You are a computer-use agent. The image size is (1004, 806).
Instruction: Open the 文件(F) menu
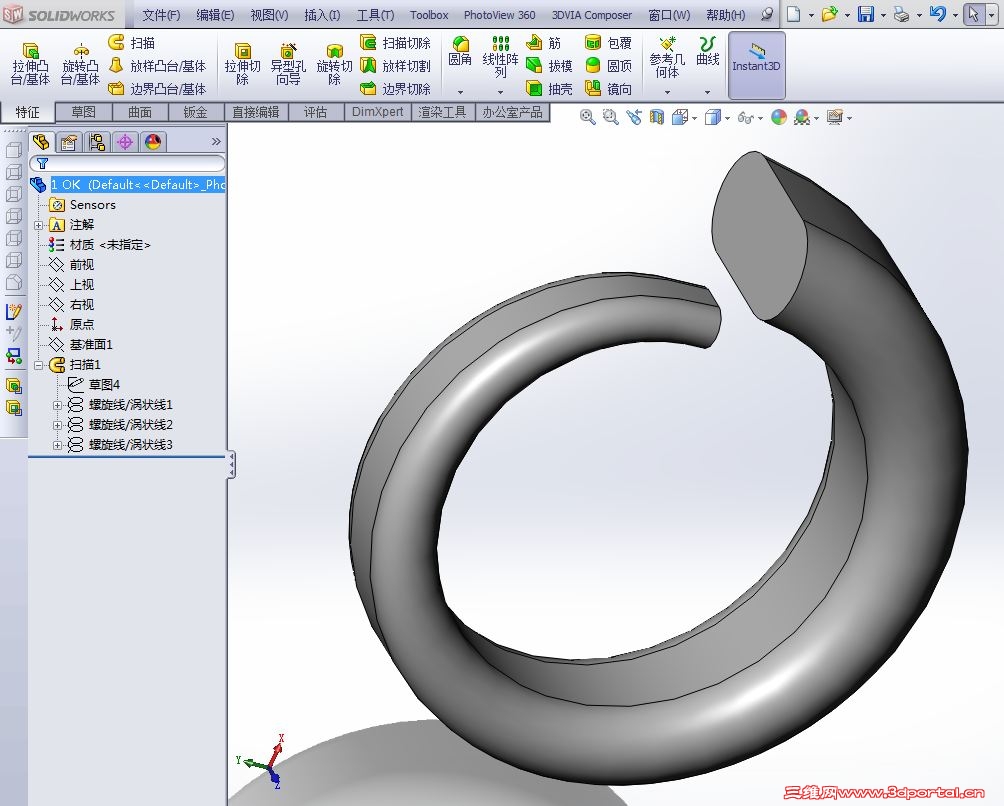[x=161, y=15]
